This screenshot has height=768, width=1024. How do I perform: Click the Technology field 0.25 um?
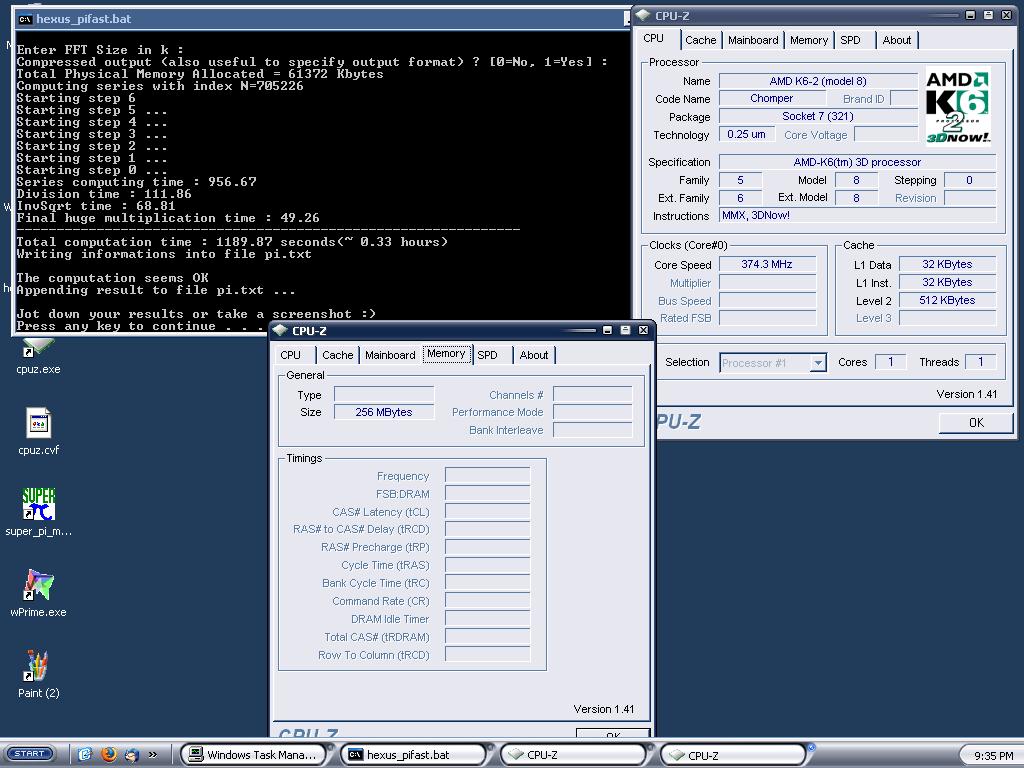746,134
